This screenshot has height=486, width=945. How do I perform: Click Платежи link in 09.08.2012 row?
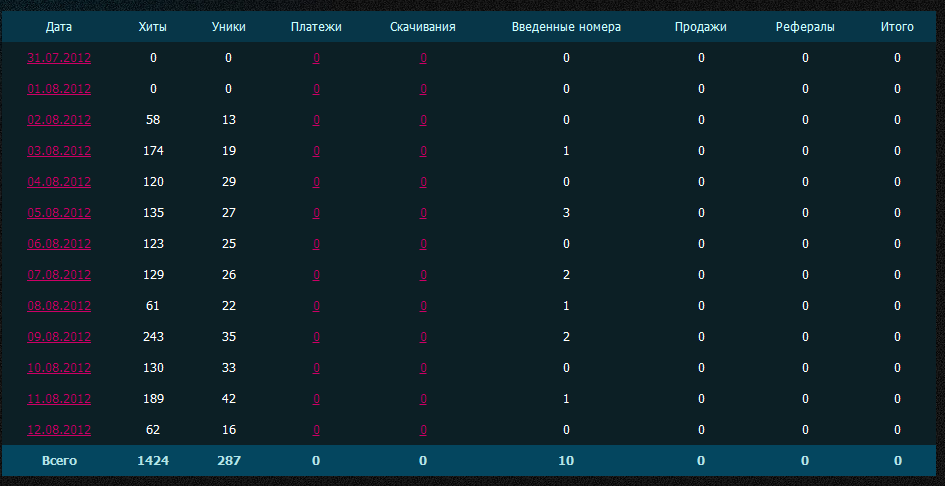[316, 337]
